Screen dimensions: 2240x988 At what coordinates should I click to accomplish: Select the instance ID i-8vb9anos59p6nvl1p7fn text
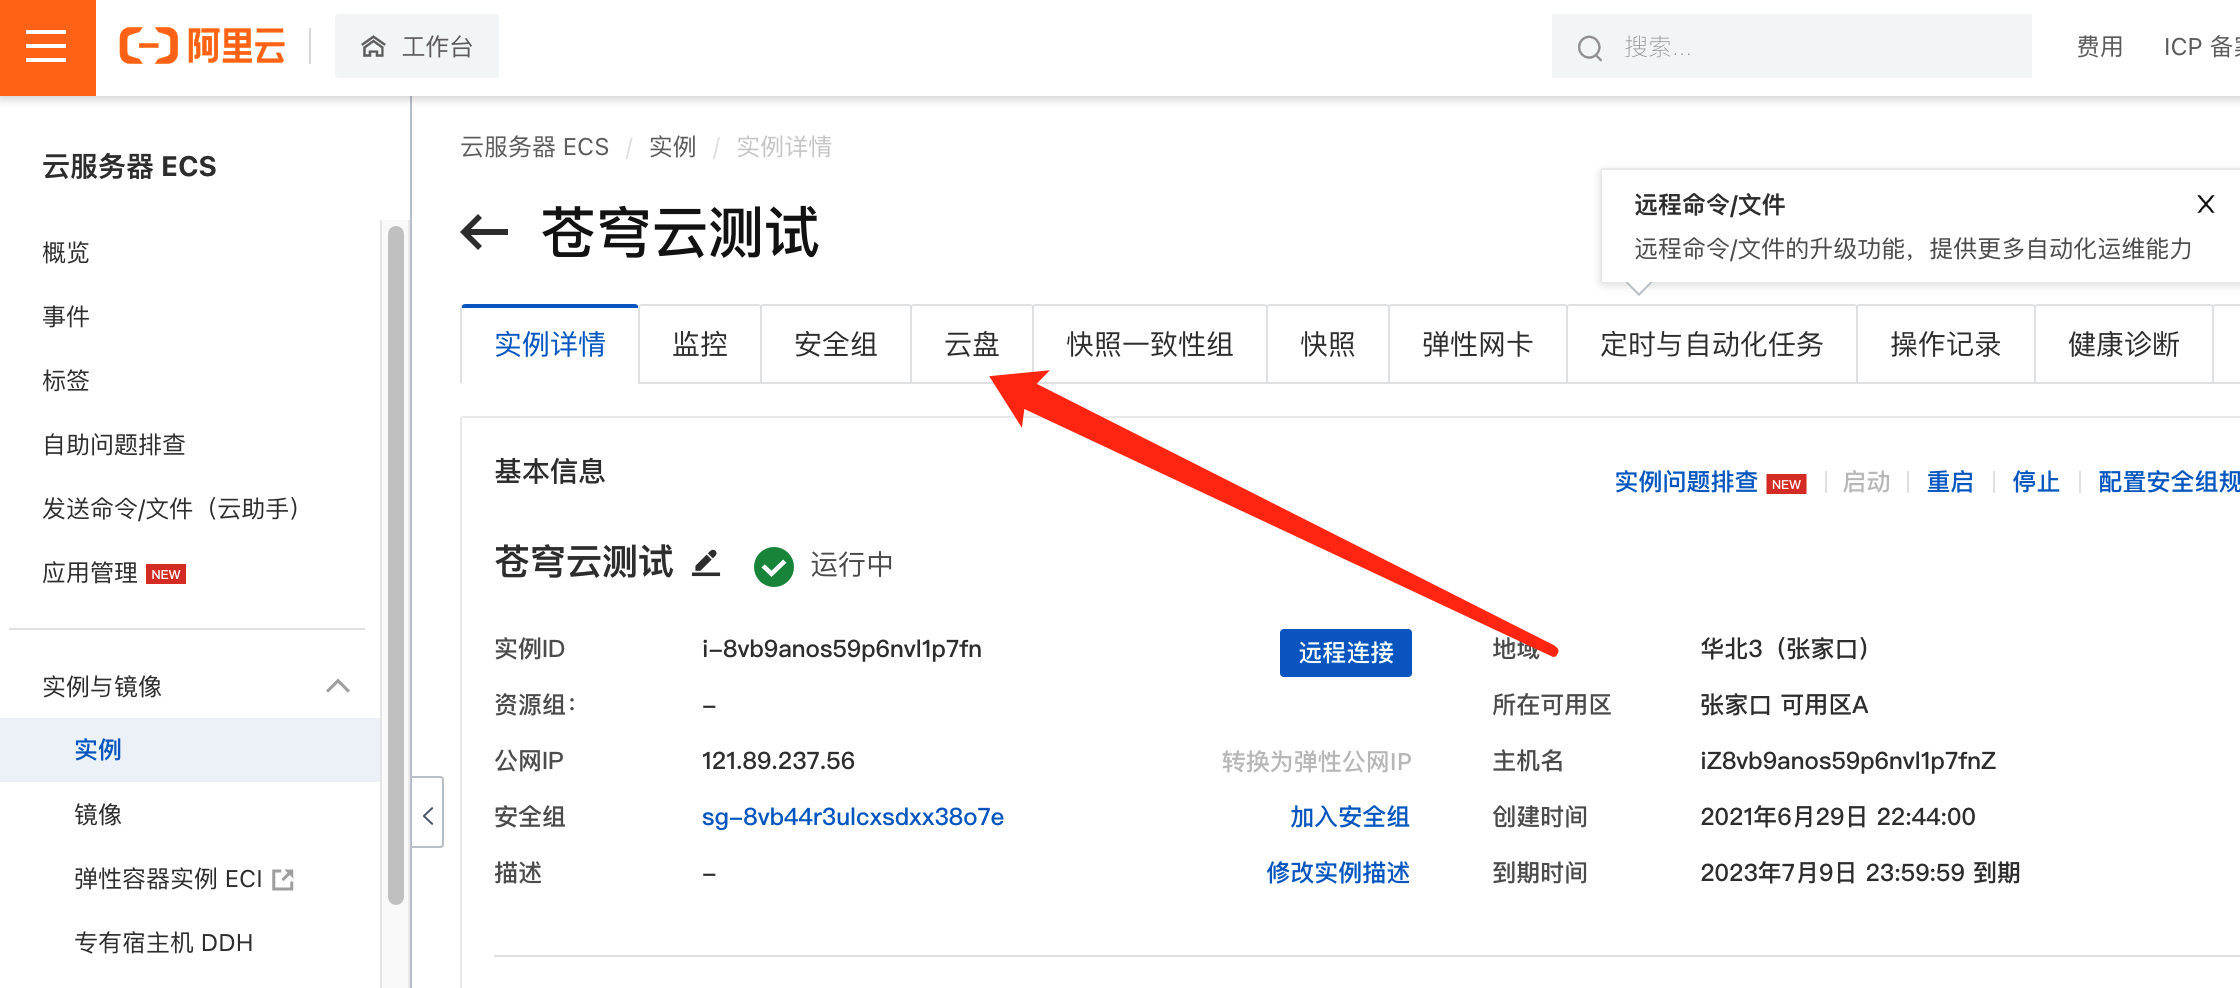pos(842,649)
